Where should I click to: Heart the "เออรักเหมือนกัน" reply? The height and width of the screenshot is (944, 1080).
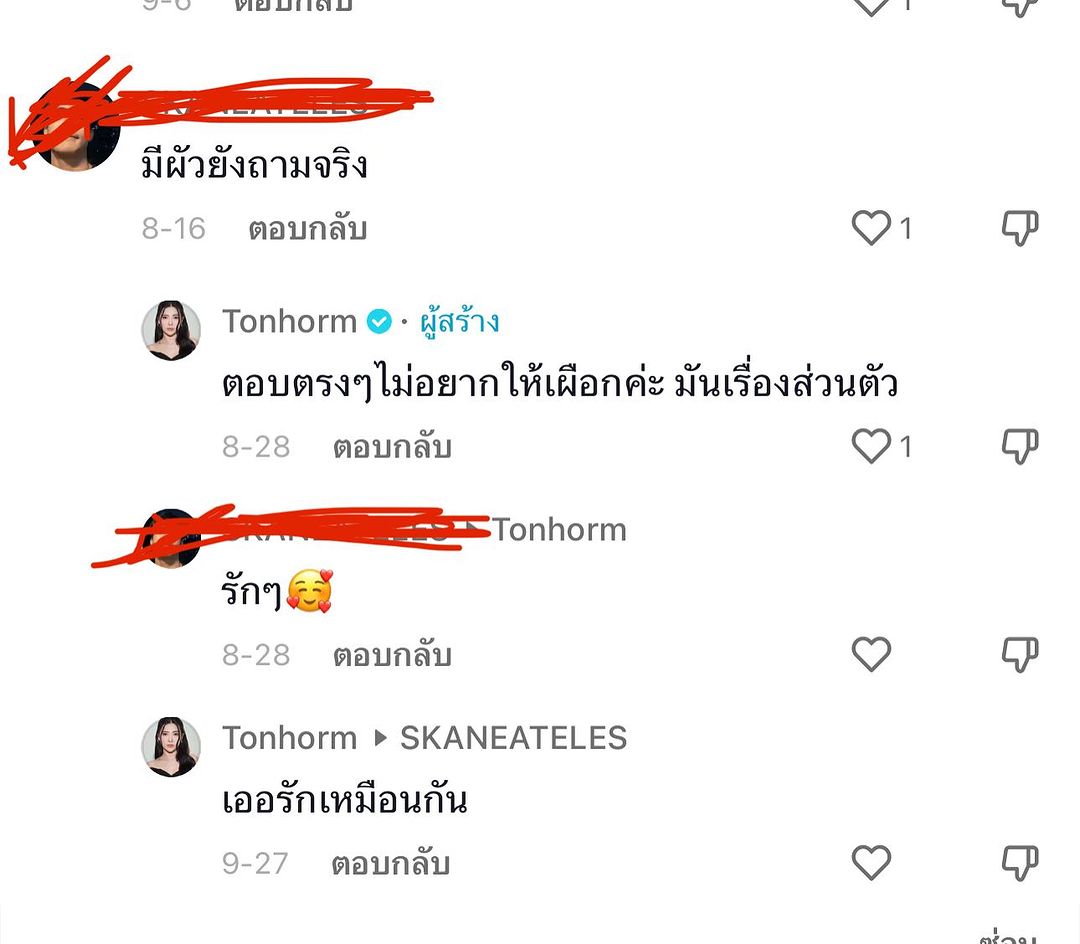pos(871,863)
